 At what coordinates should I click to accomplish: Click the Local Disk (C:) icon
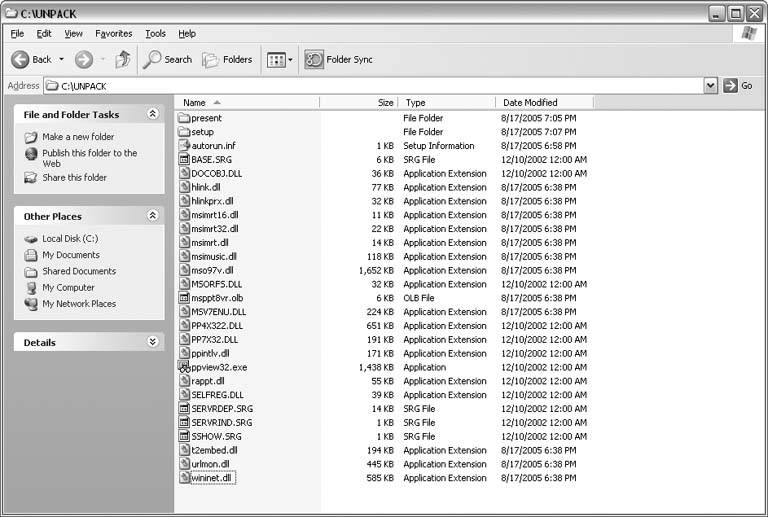click(31, 239)
